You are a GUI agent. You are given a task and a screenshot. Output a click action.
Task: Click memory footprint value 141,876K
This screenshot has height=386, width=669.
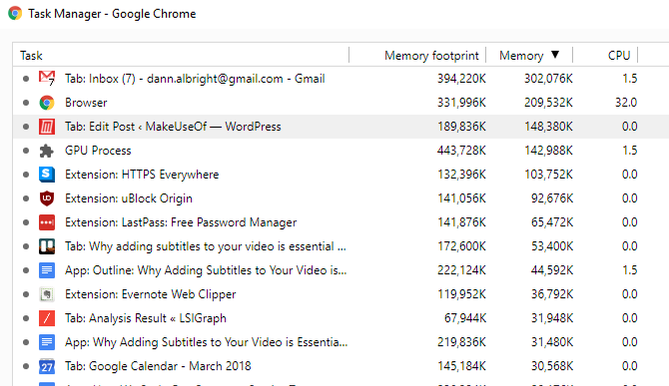tap(461, 222)
